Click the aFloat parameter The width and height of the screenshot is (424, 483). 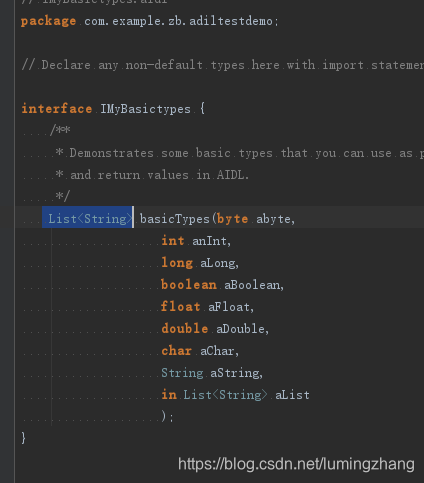click(x=229, y=307)
